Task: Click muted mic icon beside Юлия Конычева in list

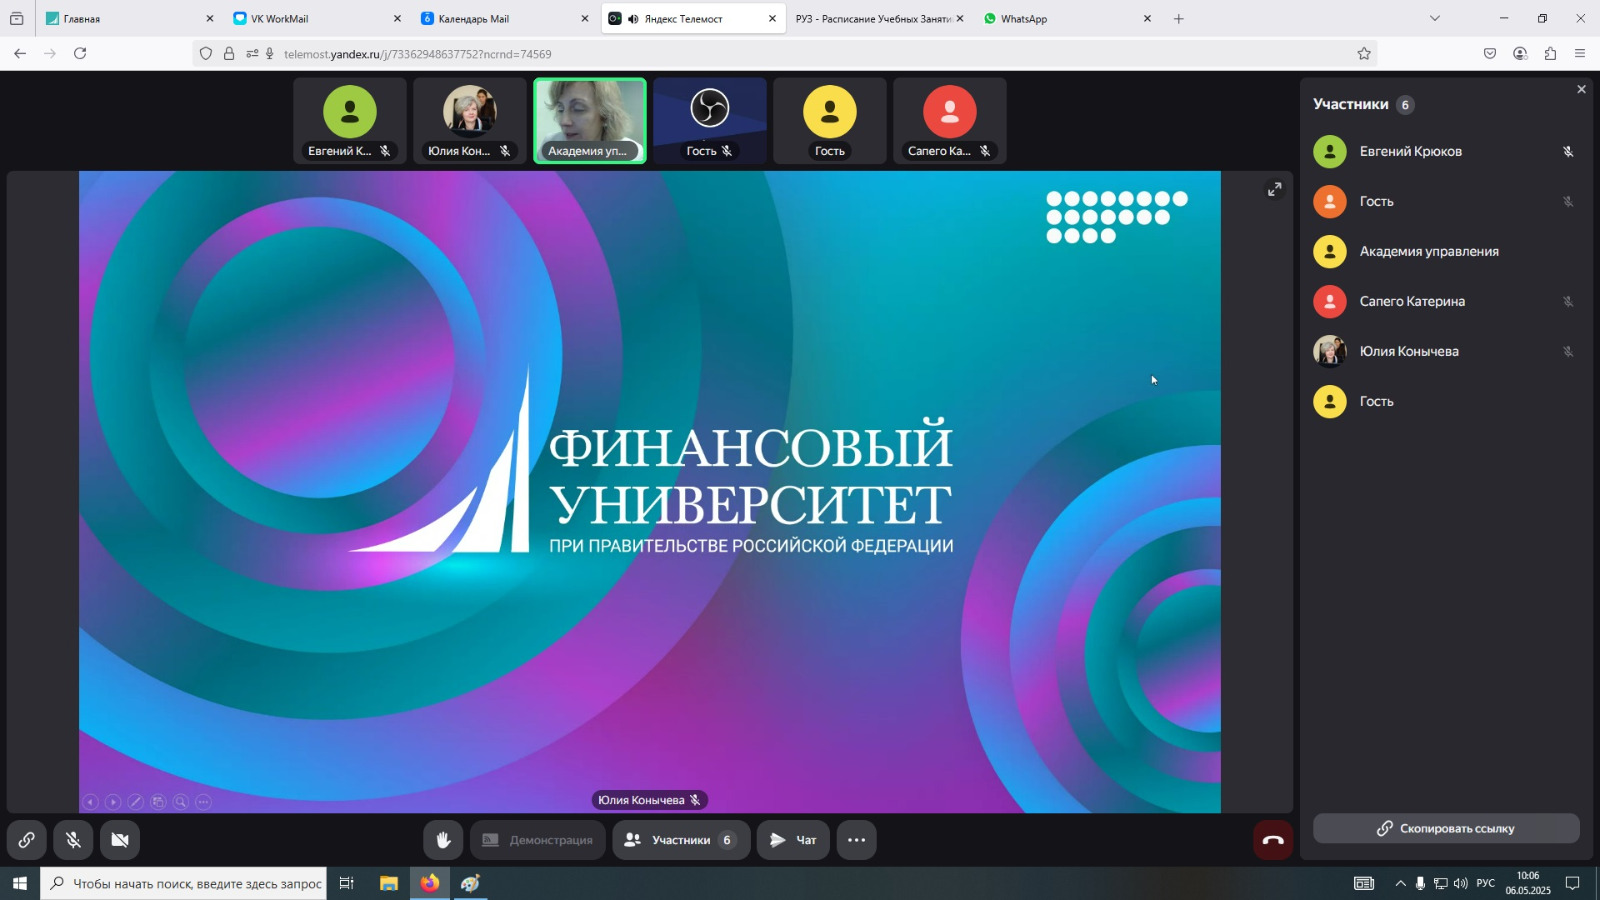Action: (x=1568, y=351)
